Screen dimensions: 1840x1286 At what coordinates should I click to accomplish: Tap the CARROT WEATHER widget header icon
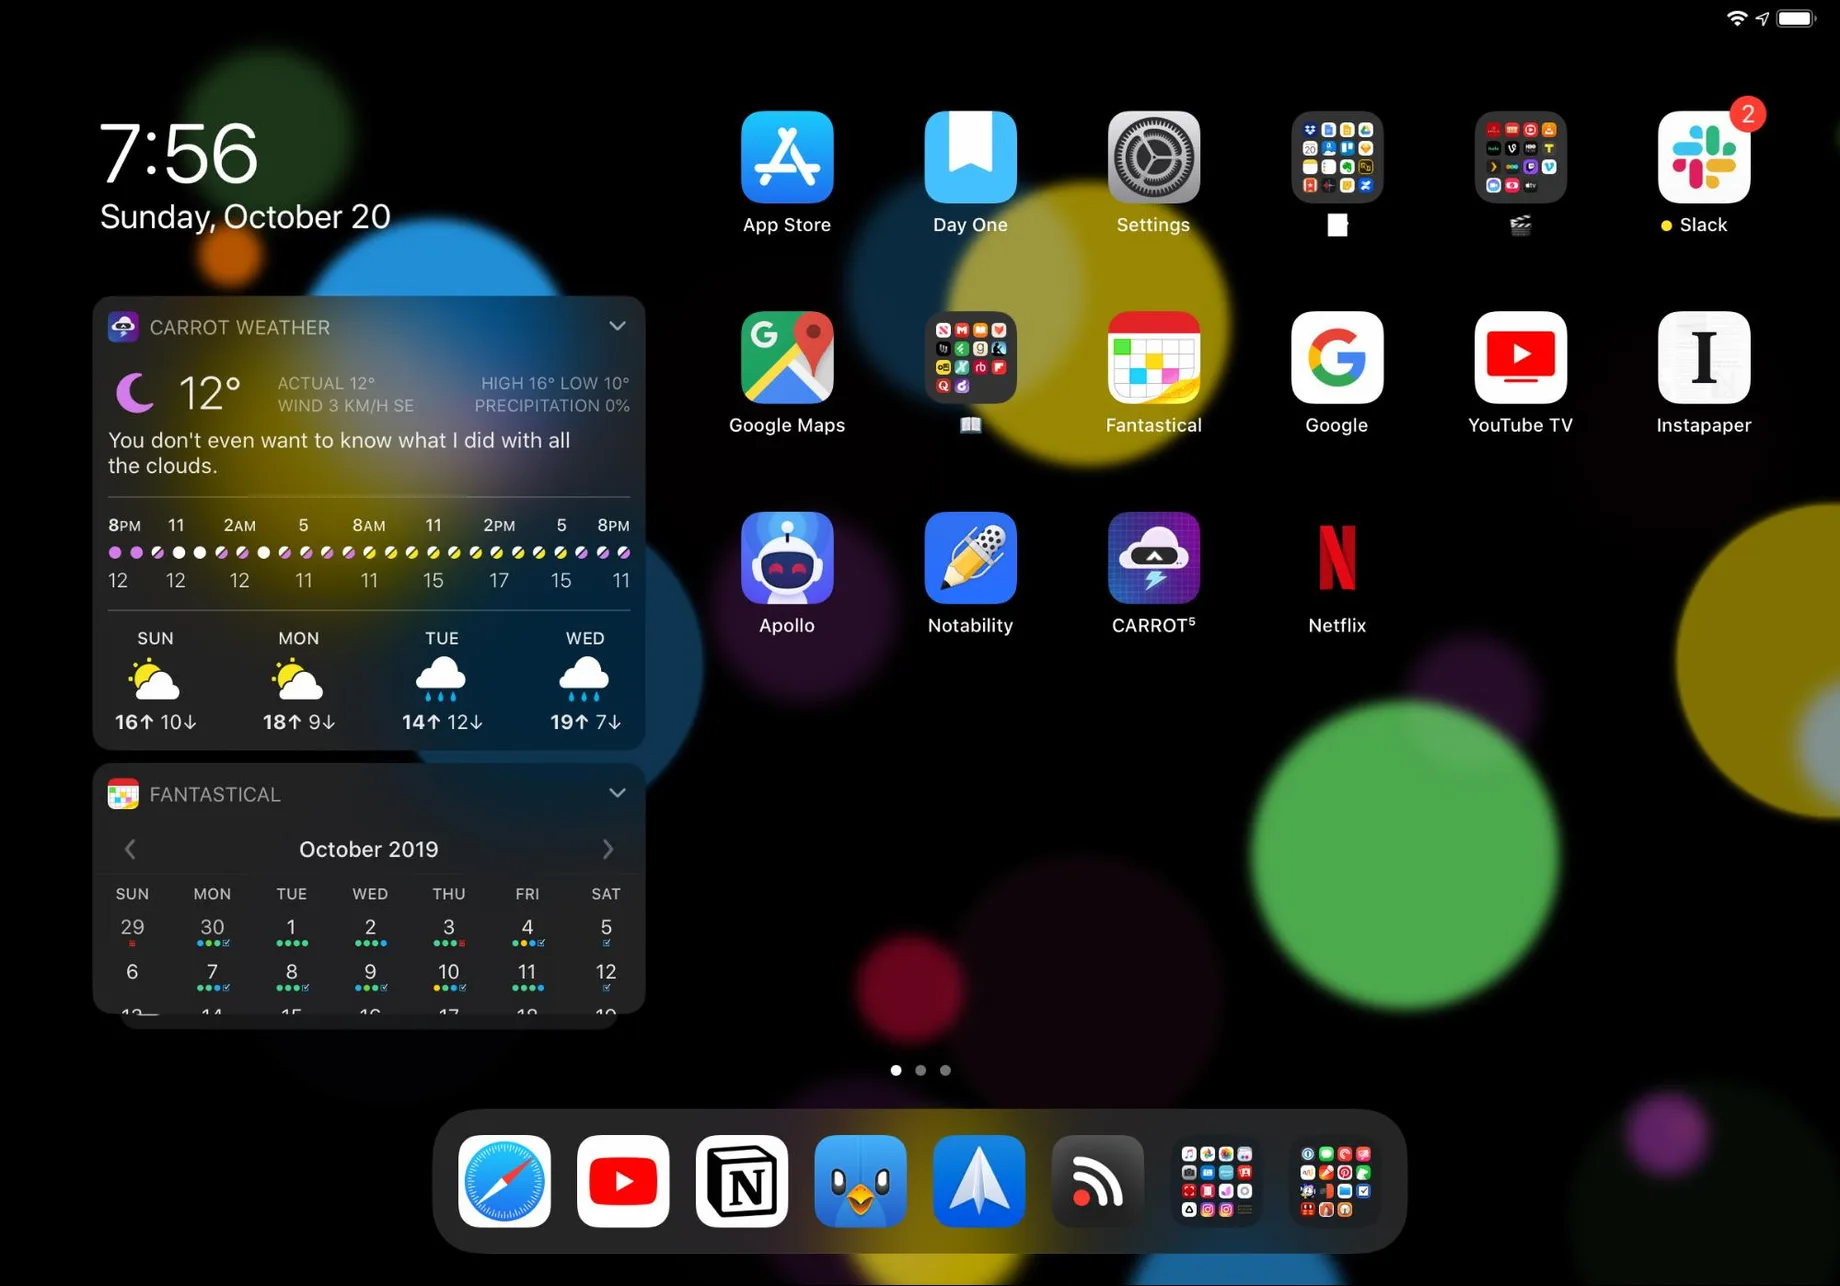[123, 327]
